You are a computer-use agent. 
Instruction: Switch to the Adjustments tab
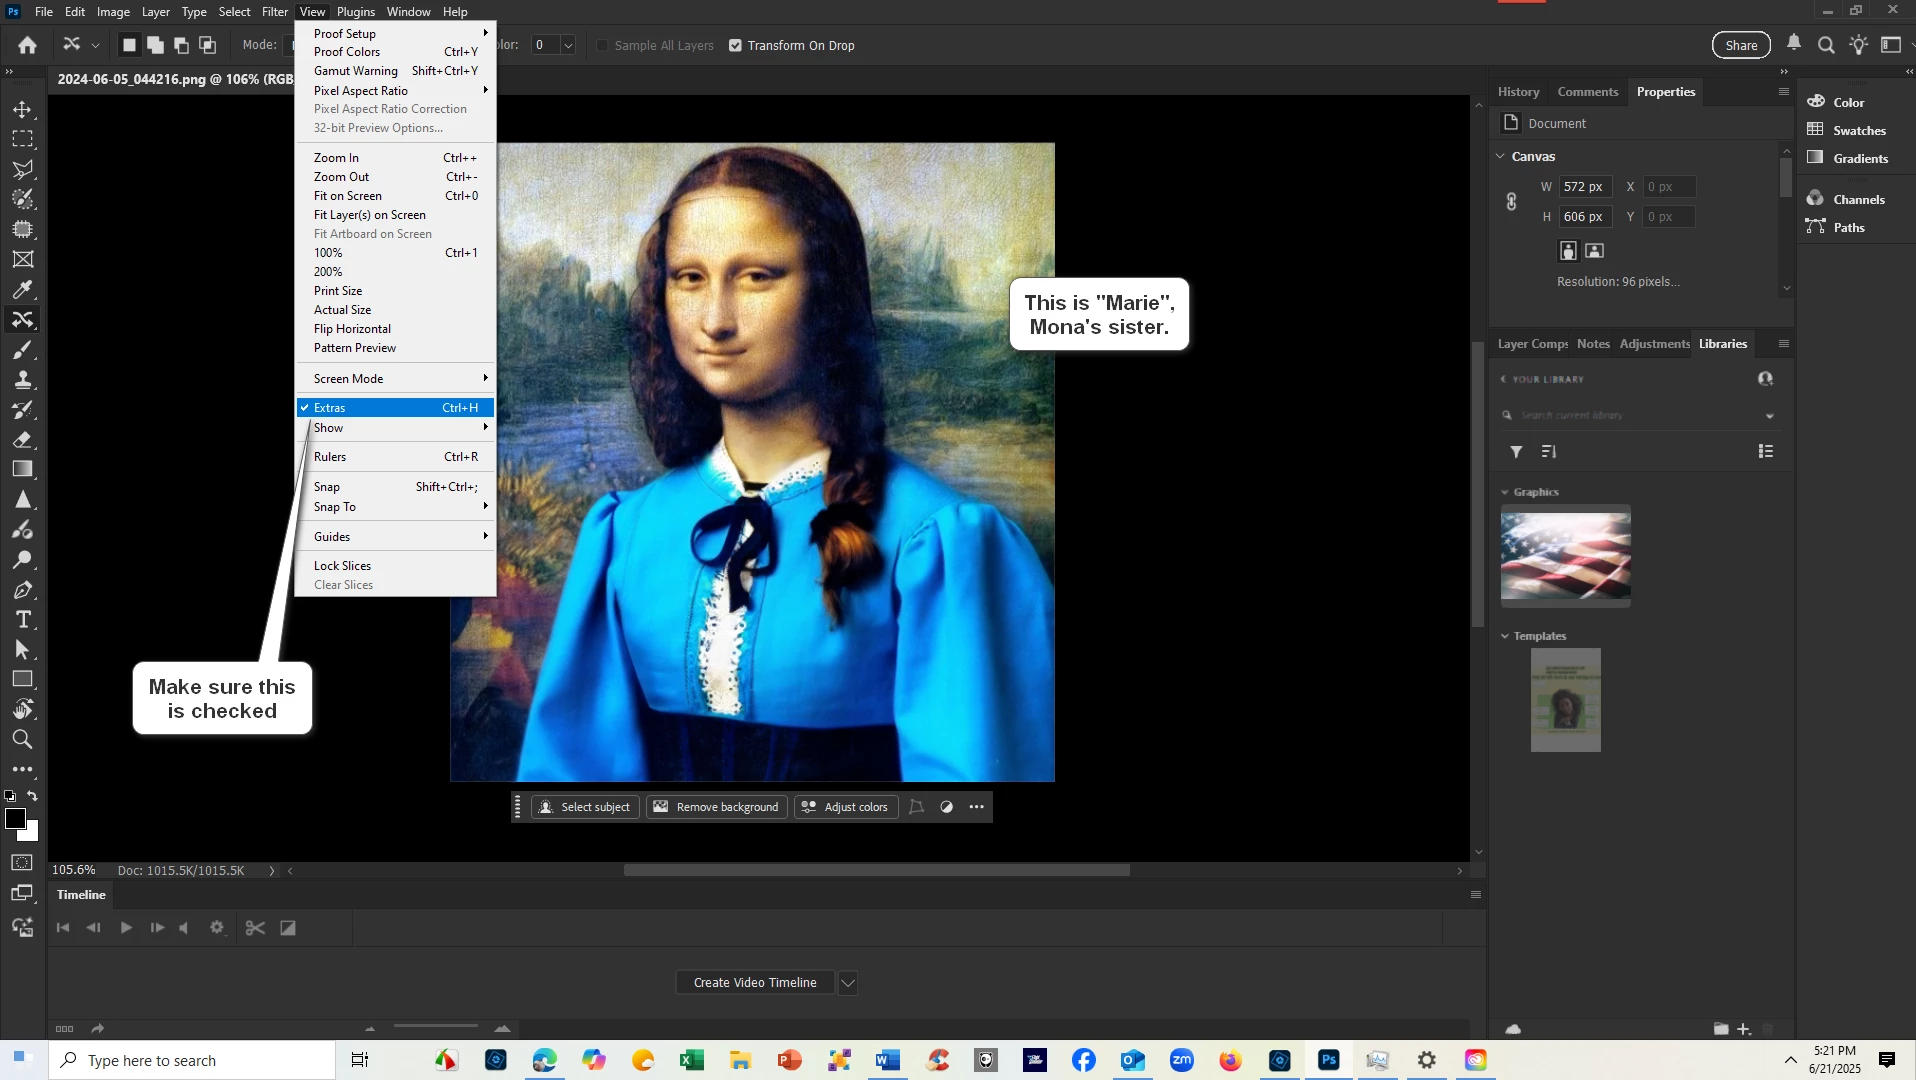point(1654,344)
